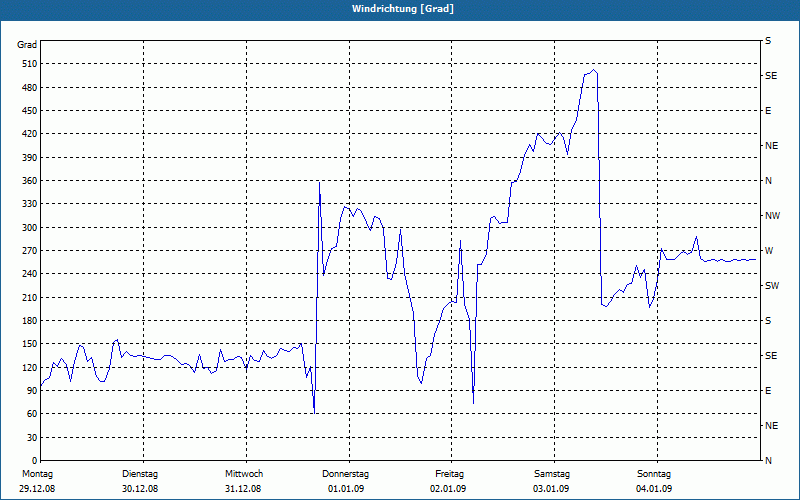Click the SE compass label between 510 and 480
The width and height of the screenshot is (800, 500).
point(771,76)
